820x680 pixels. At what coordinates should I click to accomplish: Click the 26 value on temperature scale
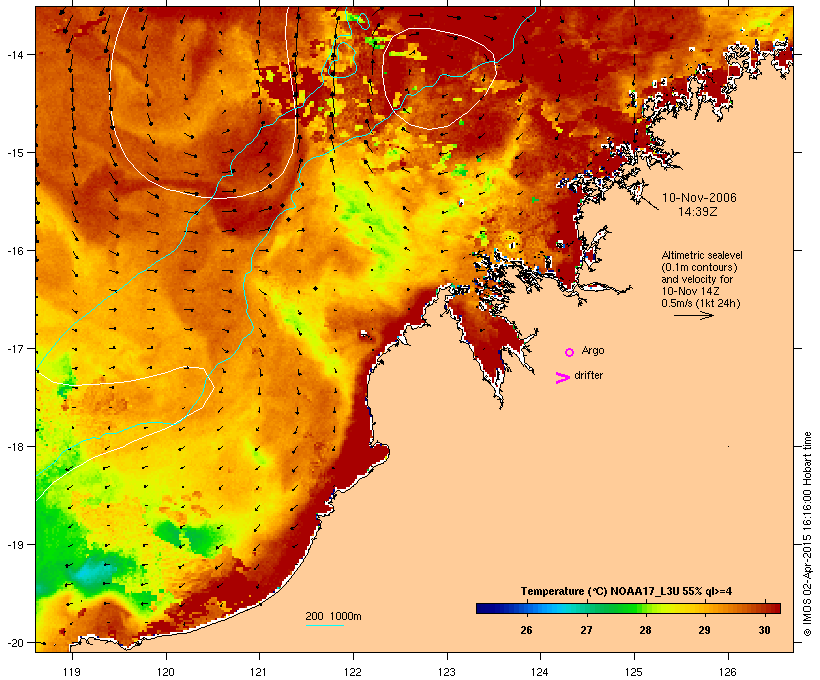click(526, 630)
